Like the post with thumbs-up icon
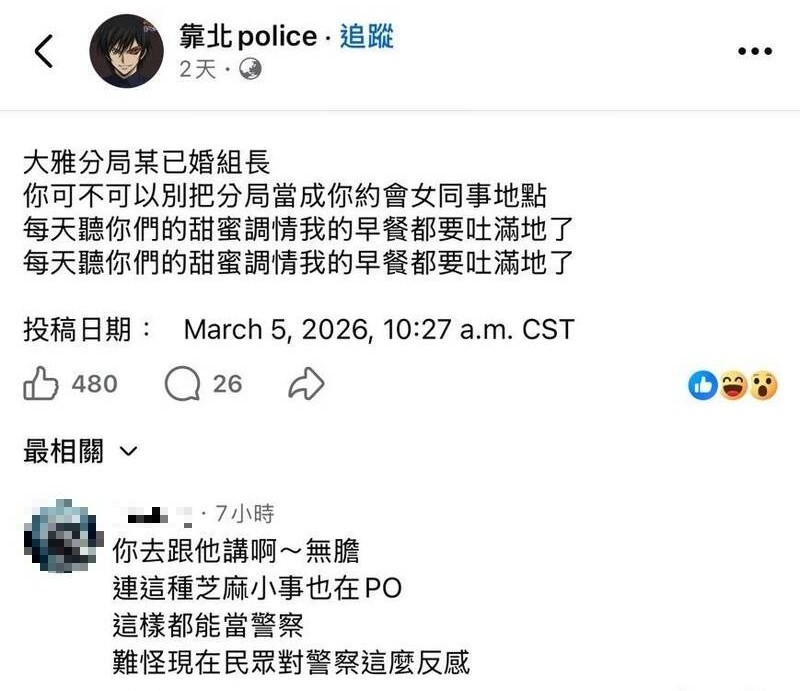This screenshot has width=800, height=691. [x=41, y=384]
